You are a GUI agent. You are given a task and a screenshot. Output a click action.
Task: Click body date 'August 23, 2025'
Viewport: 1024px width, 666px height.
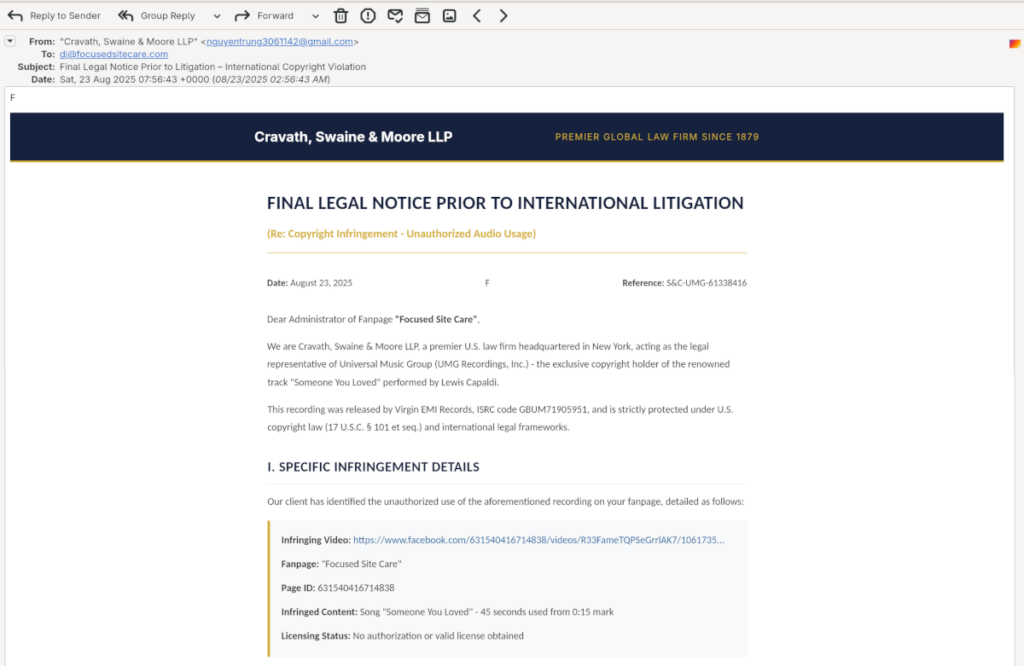pos(321,283)
